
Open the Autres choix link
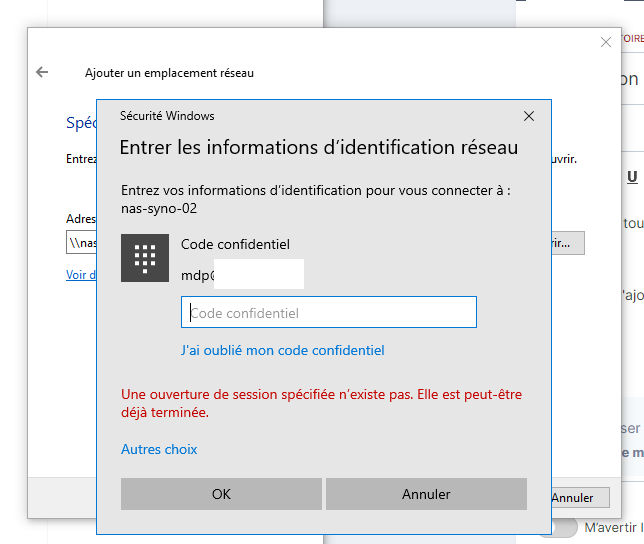click(159, 449)
